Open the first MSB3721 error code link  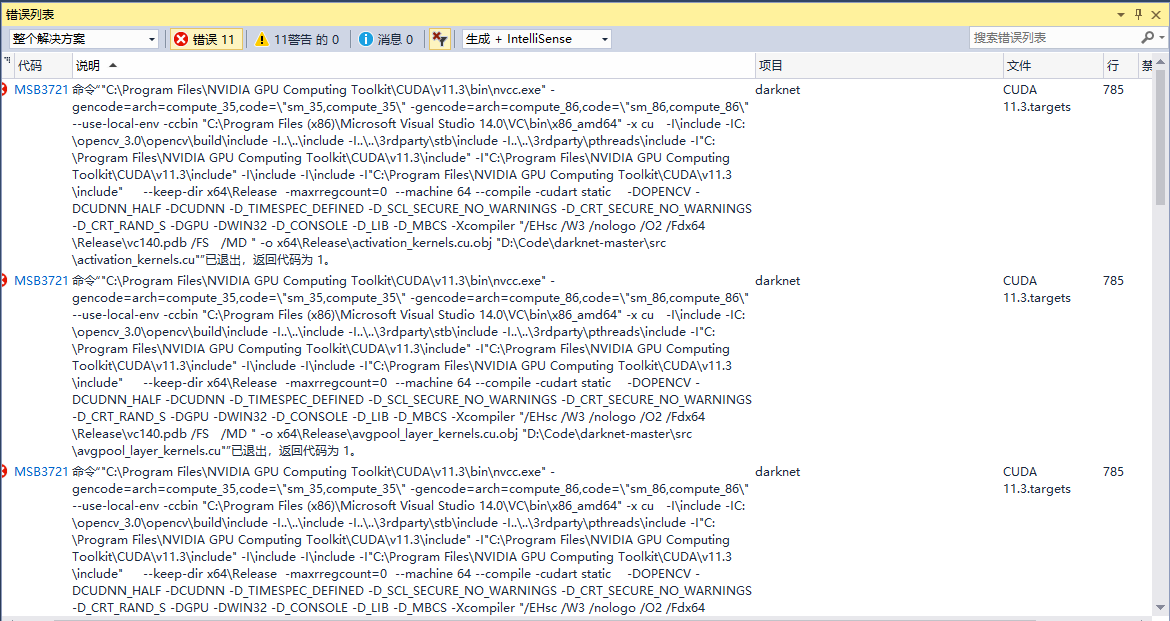[41, 90]
